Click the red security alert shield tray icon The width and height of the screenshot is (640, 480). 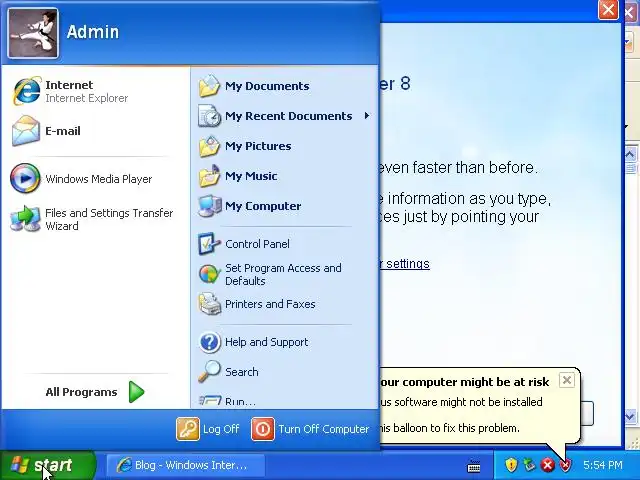tap(565, 464)
